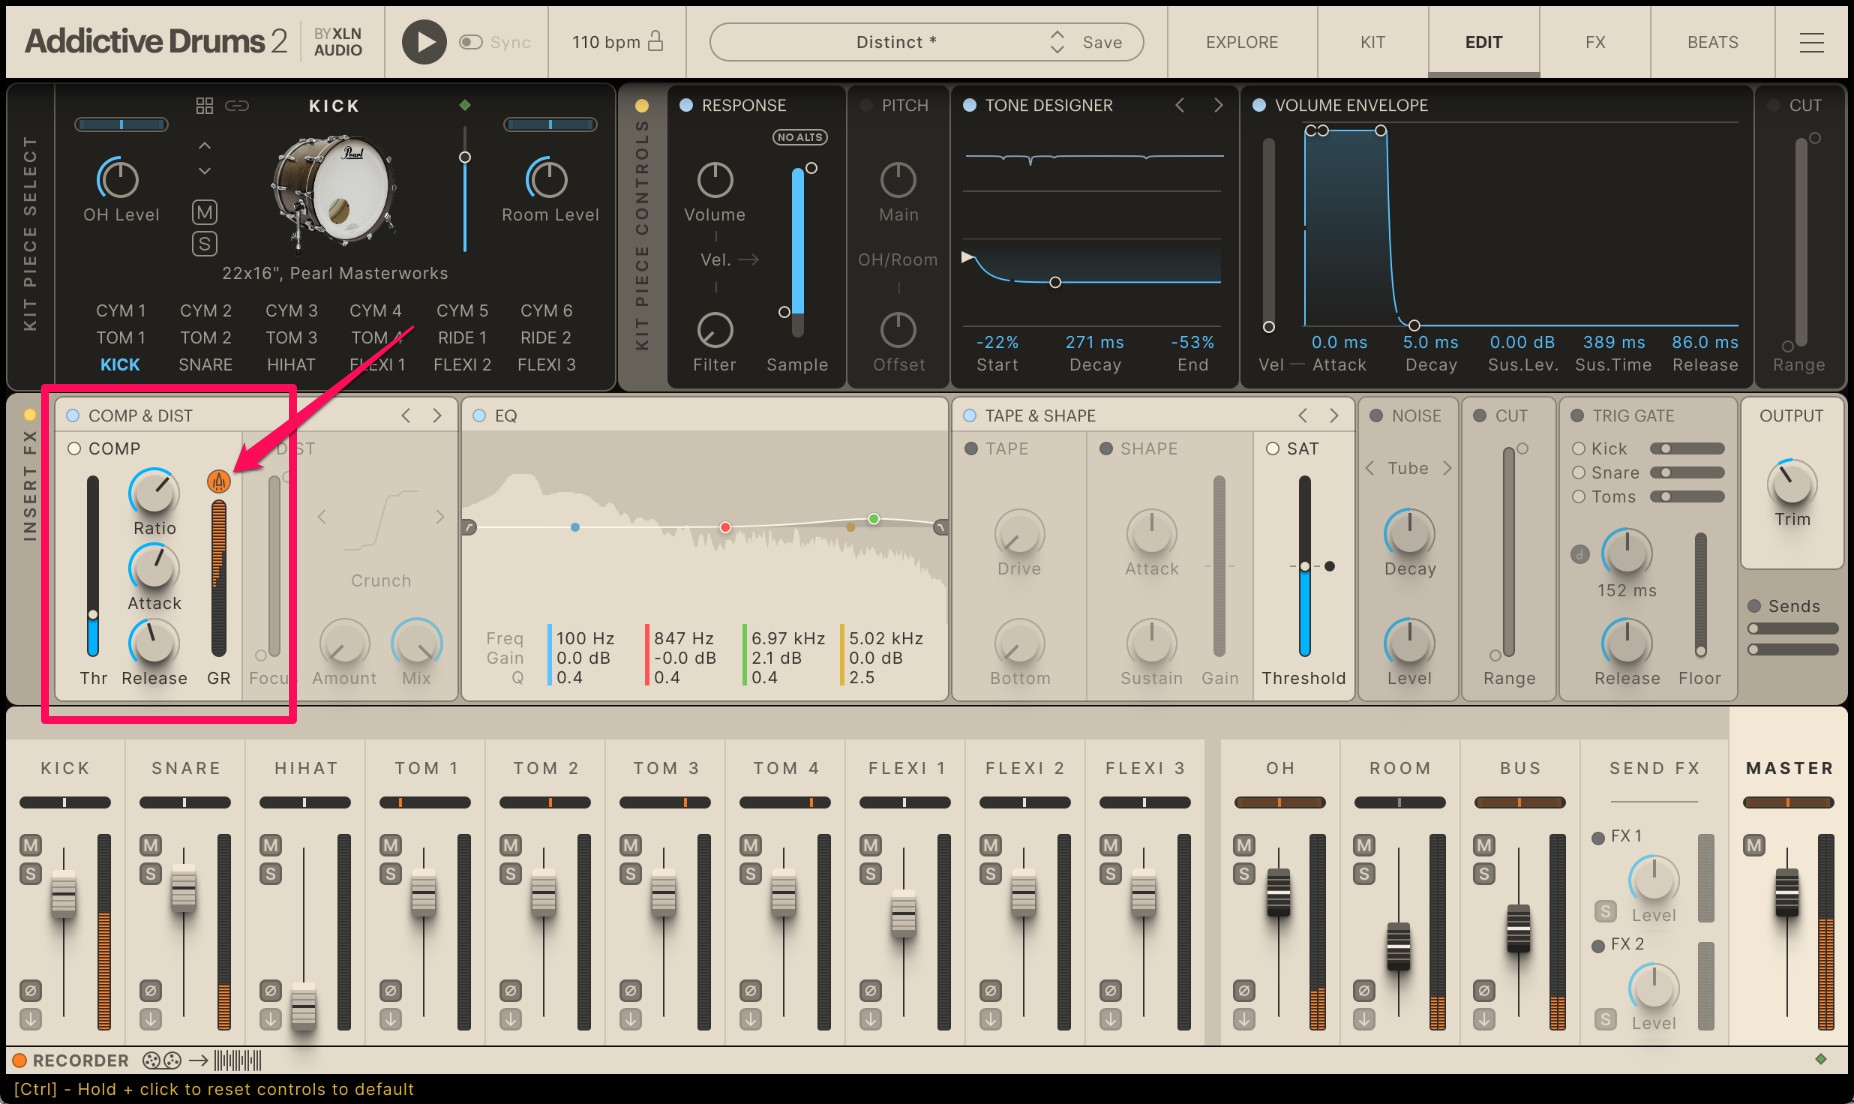Open the EXPLORE tab

[1242, 42]
